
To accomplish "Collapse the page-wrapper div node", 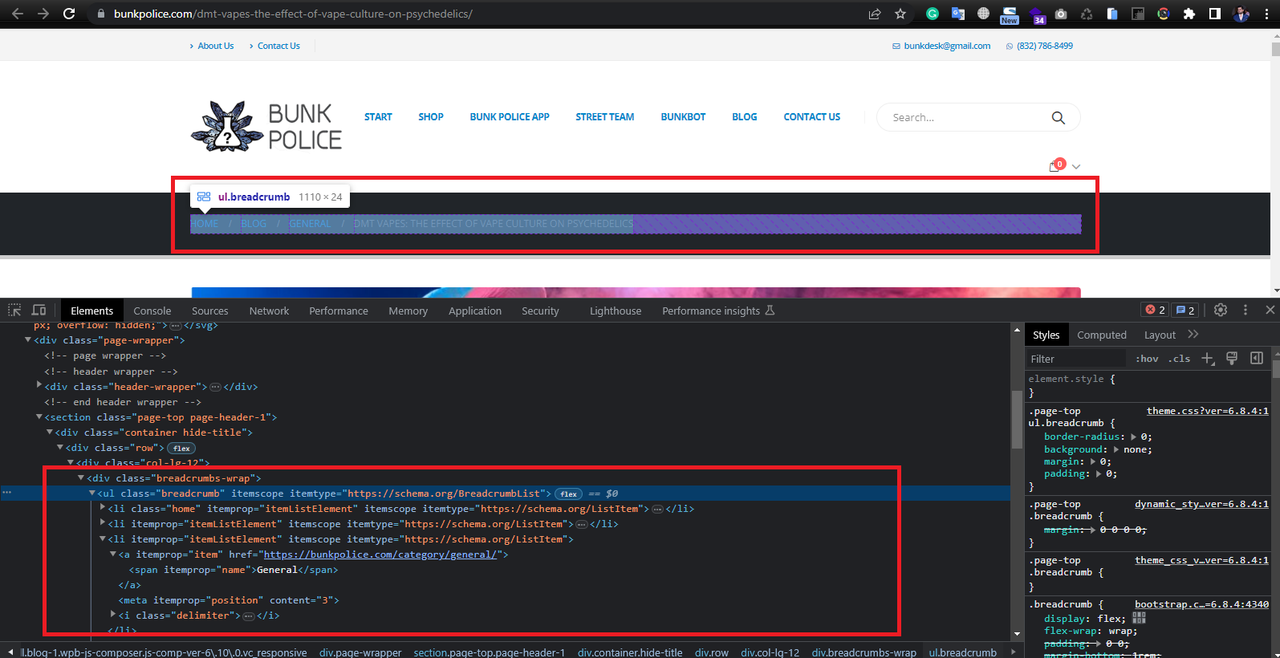I will tap(29, 340).
